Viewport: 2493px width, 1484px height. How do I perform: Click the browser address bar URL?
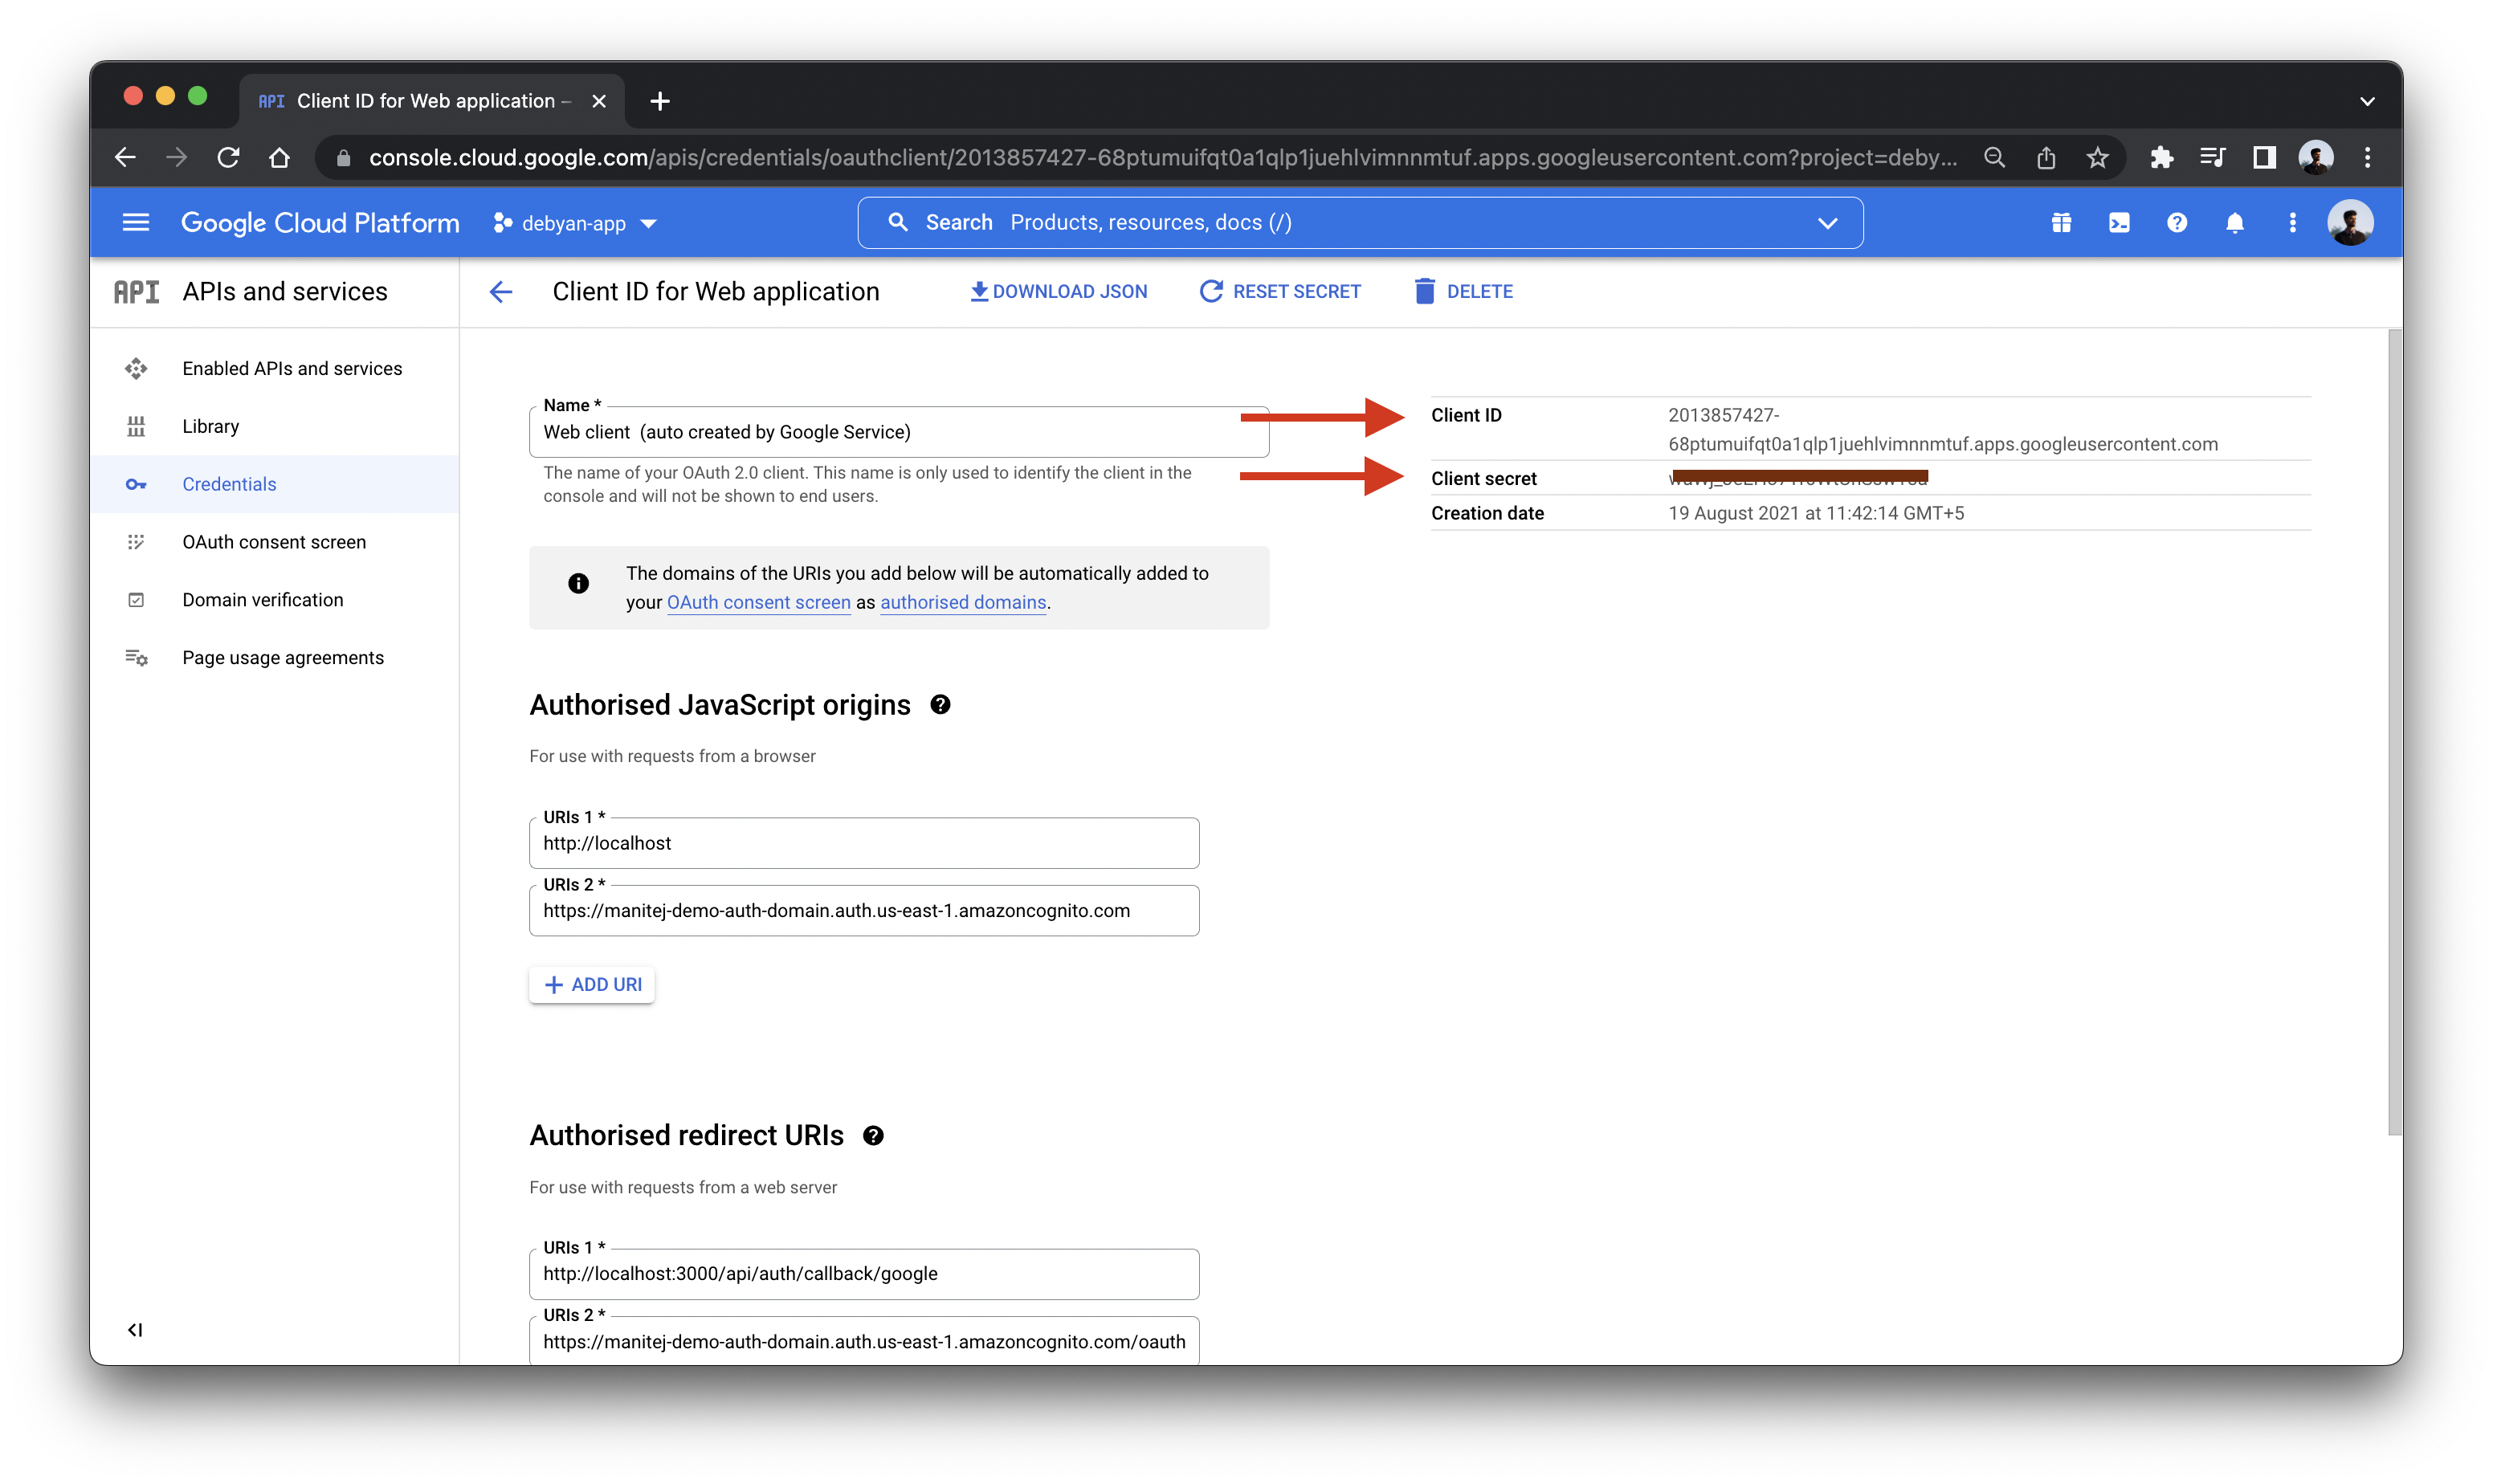1162,157
